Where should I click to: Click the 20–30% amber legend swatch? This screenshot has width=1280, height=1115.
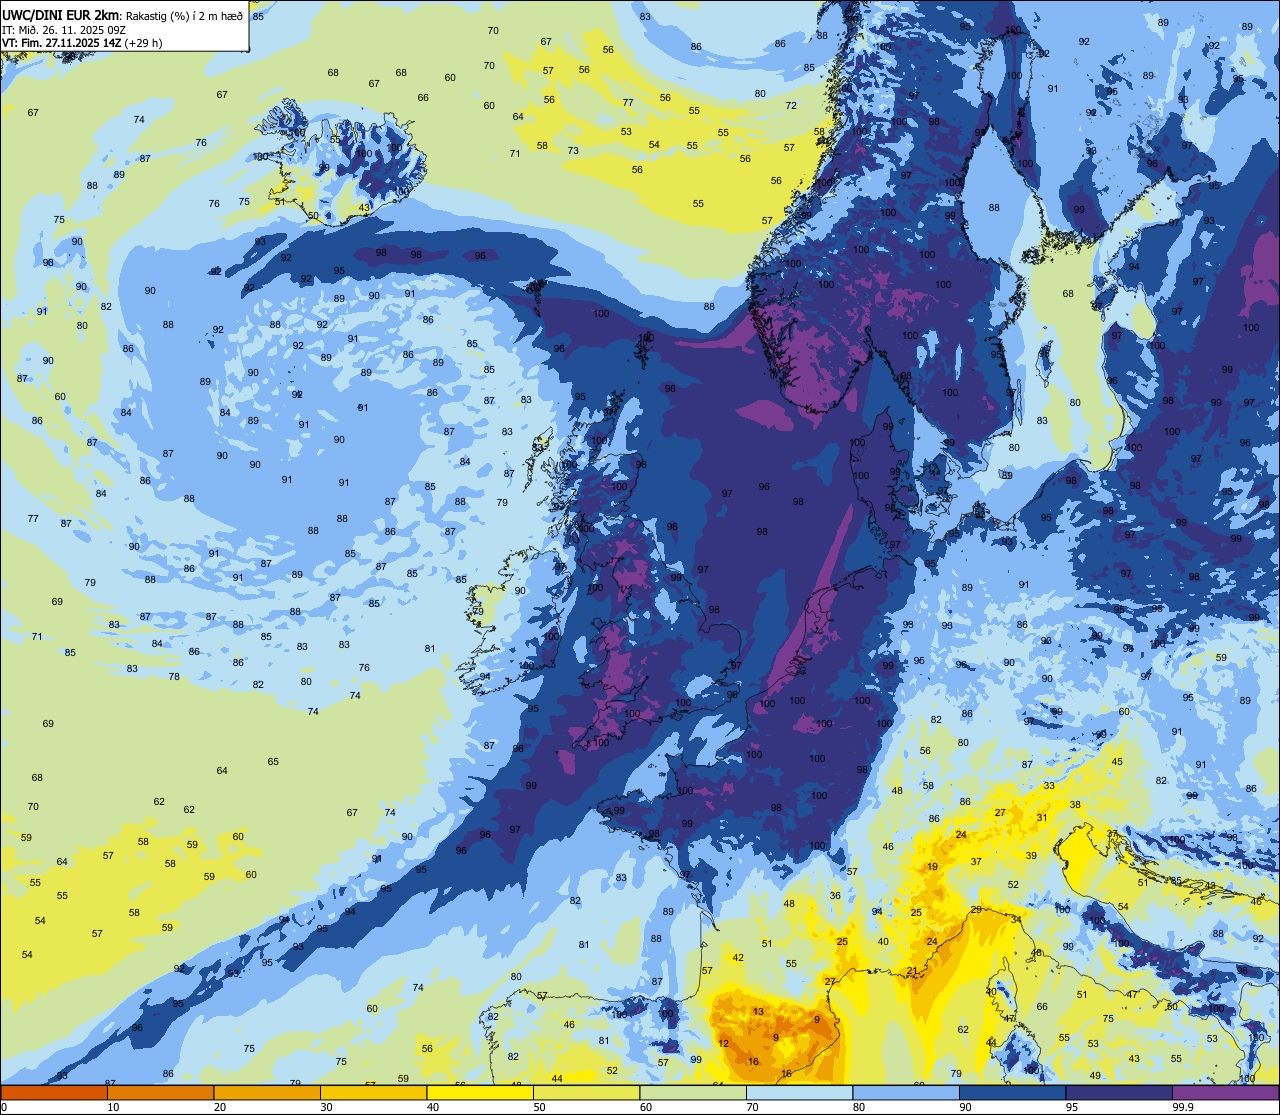click(x=267, y=1092)
